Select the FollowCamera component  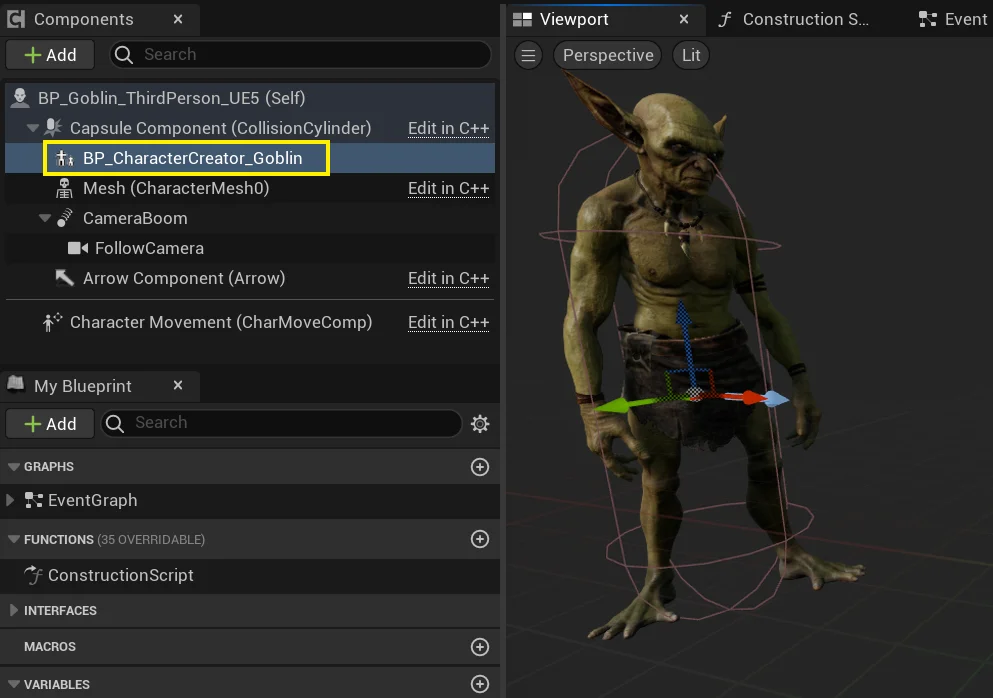[148, 248]
